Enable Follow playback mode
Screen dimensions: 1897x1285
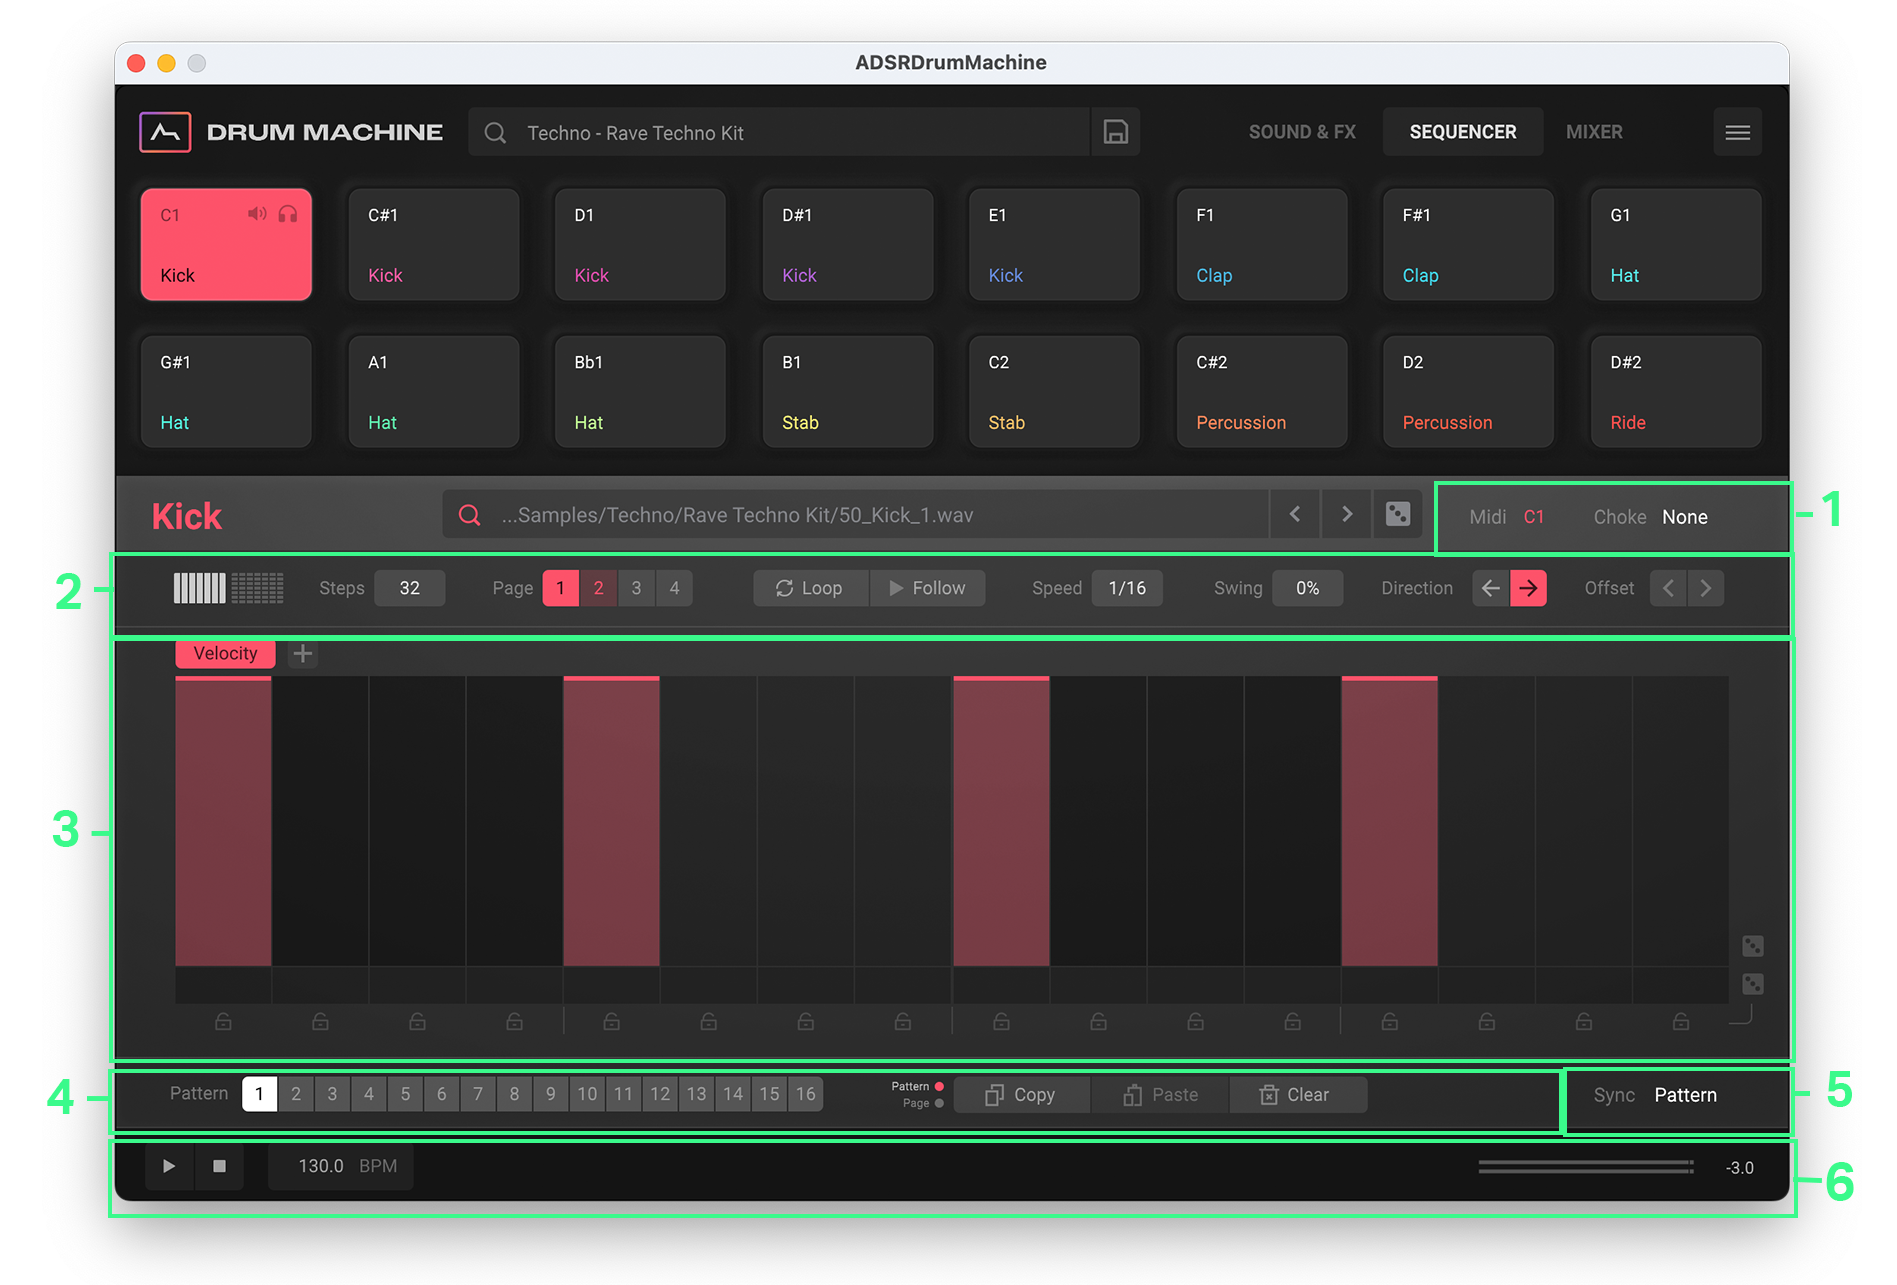[x=927, y=588]
